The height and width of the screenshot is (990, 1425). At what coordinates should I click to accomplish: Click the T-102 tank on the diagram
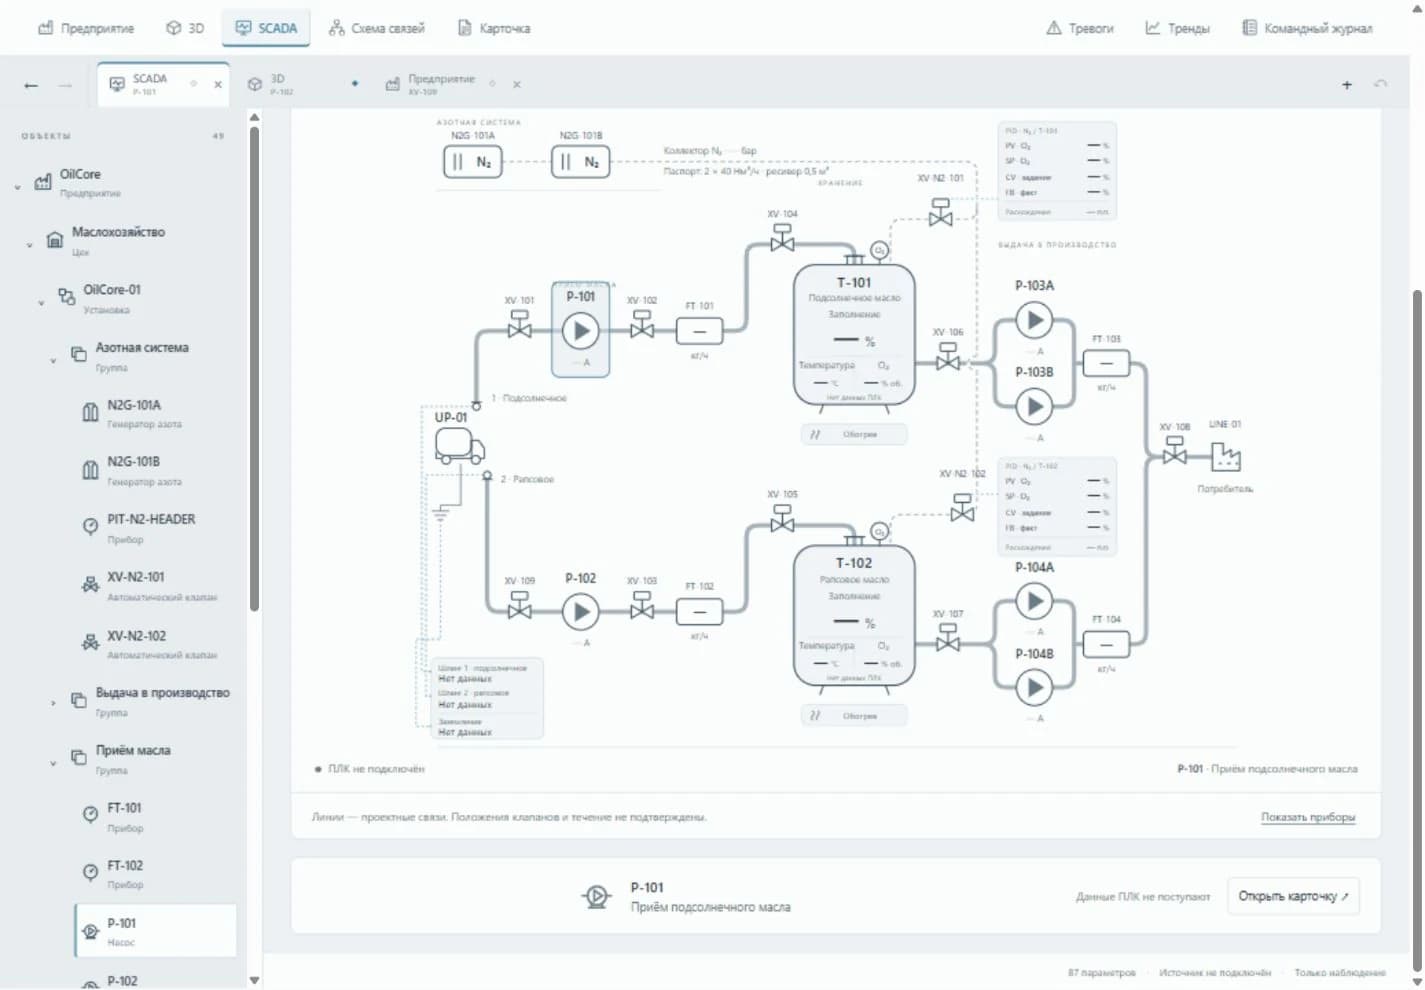pyautogui.click(x=854, y=615)
